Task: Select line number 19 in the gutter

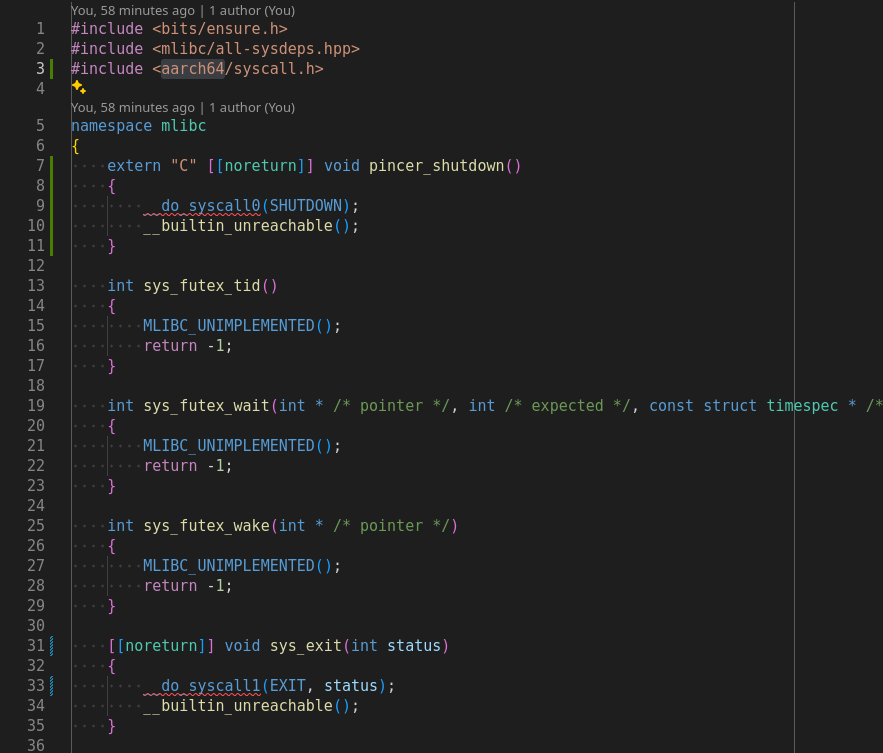Action: pyautogui.click(x=36, y=406)
